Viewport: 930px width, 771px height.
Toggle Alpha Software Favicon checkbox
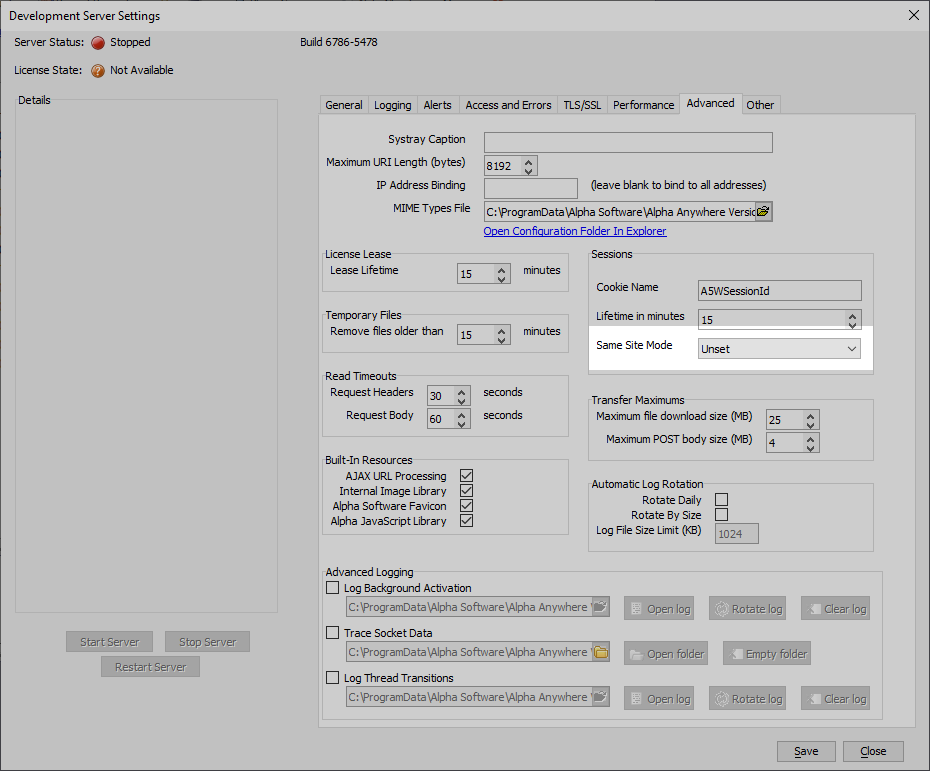pos(467,506)
